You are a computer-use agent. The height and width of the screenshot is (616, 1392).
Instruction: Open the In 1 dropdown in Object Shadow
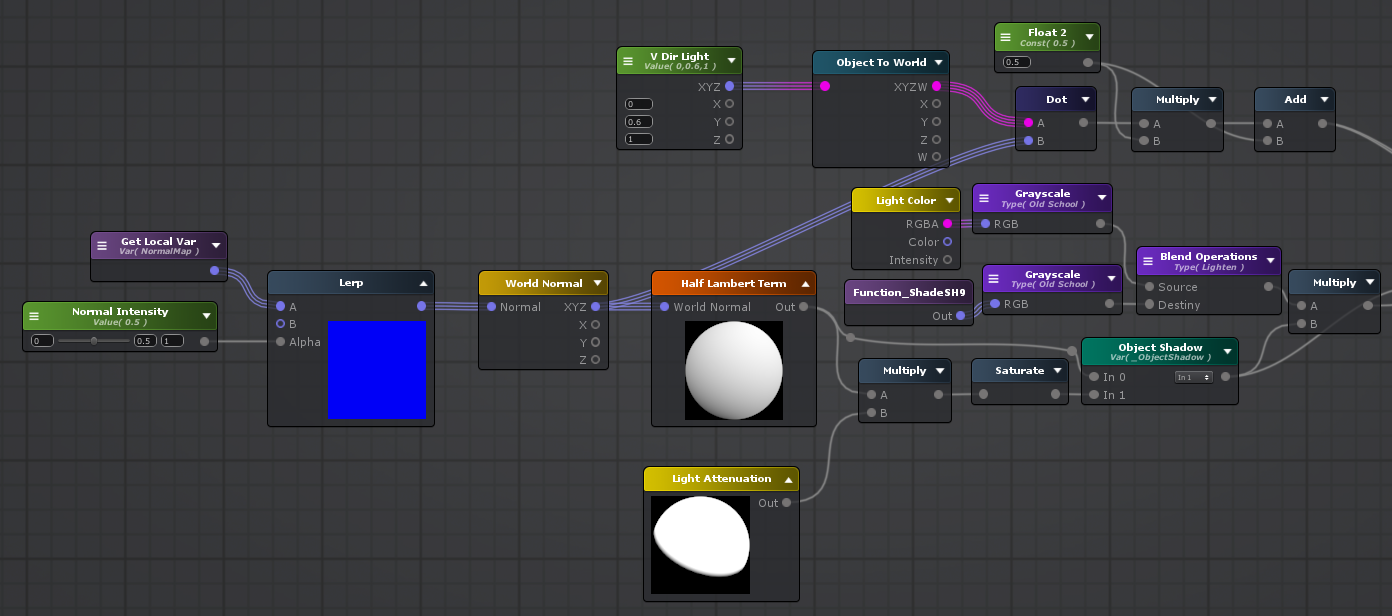pos(1193,377)
